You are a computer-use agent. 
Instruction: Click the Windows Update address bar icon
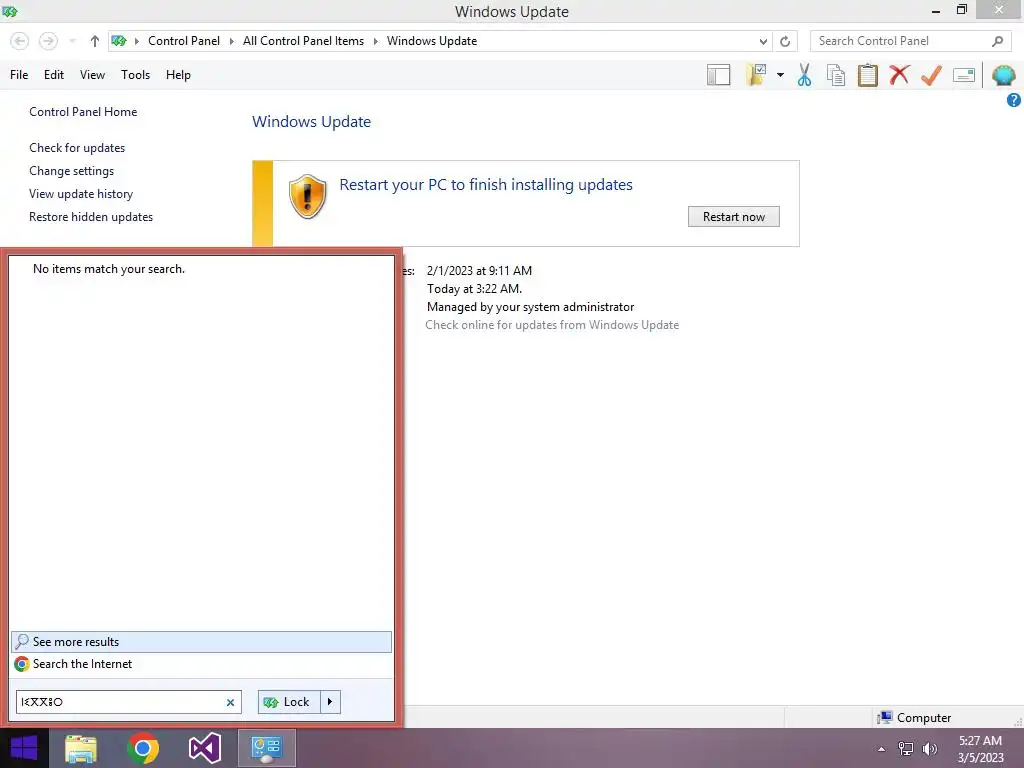click(x=118, y=41)
